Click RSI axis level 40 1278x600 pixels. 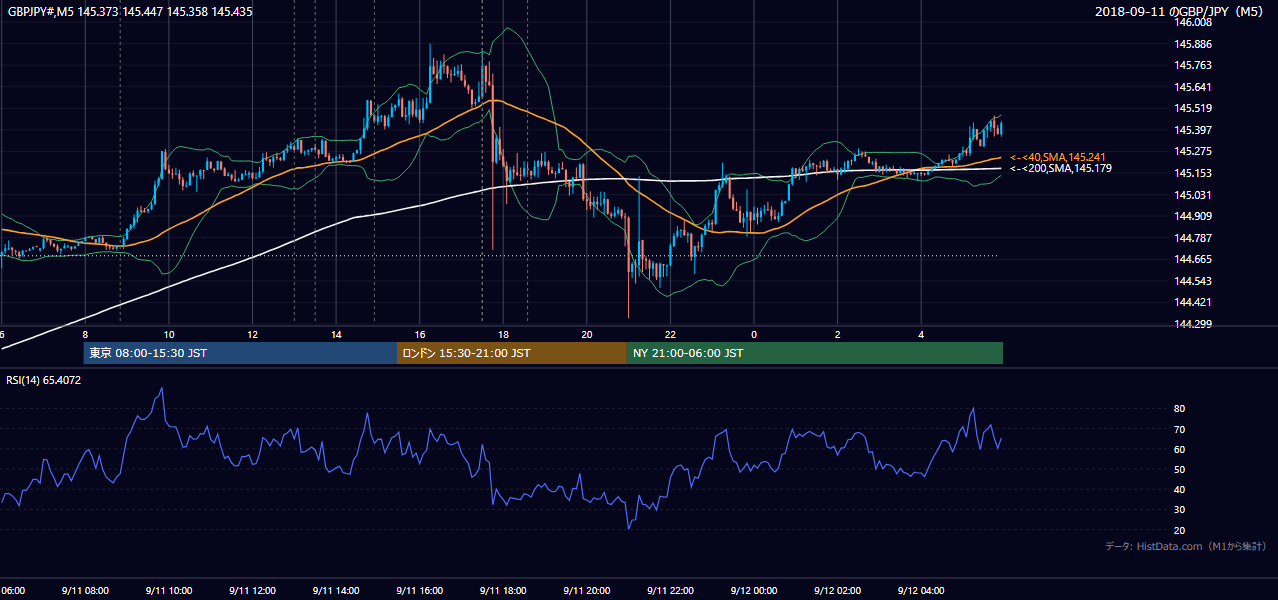click(x=1179, y=489)
